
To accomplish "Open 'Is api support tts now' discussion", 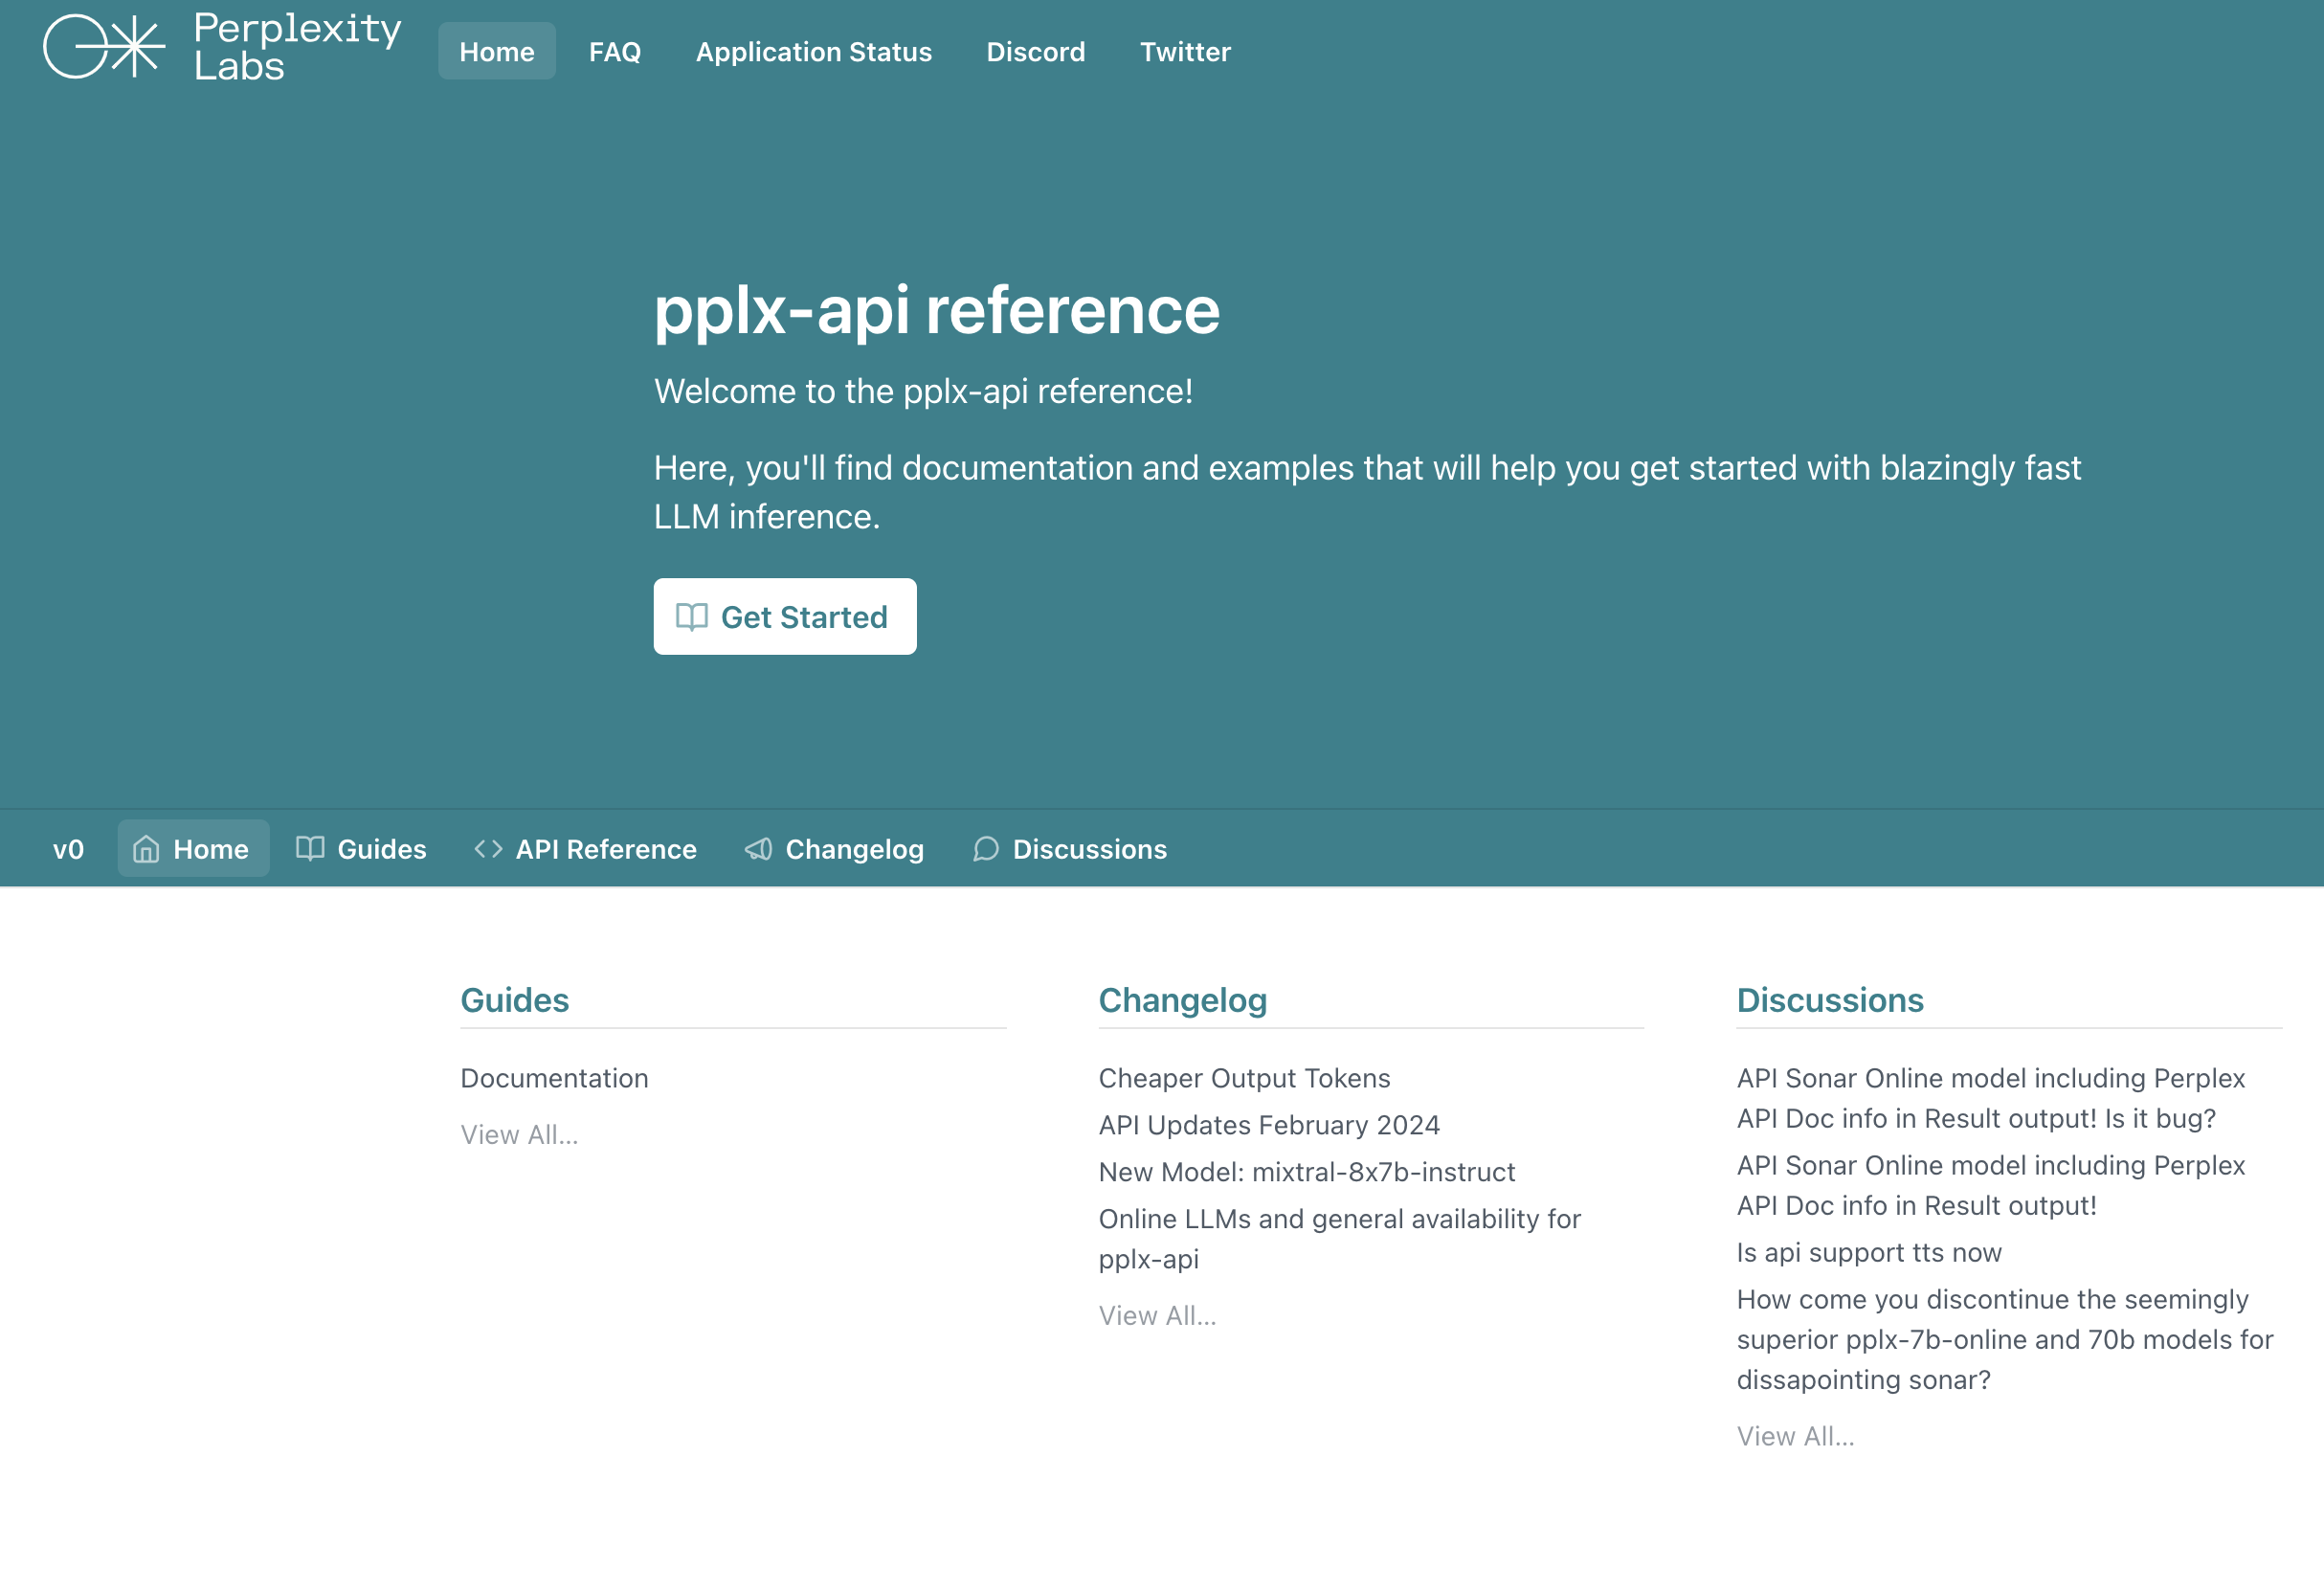I will [x=1869, y=1252].
